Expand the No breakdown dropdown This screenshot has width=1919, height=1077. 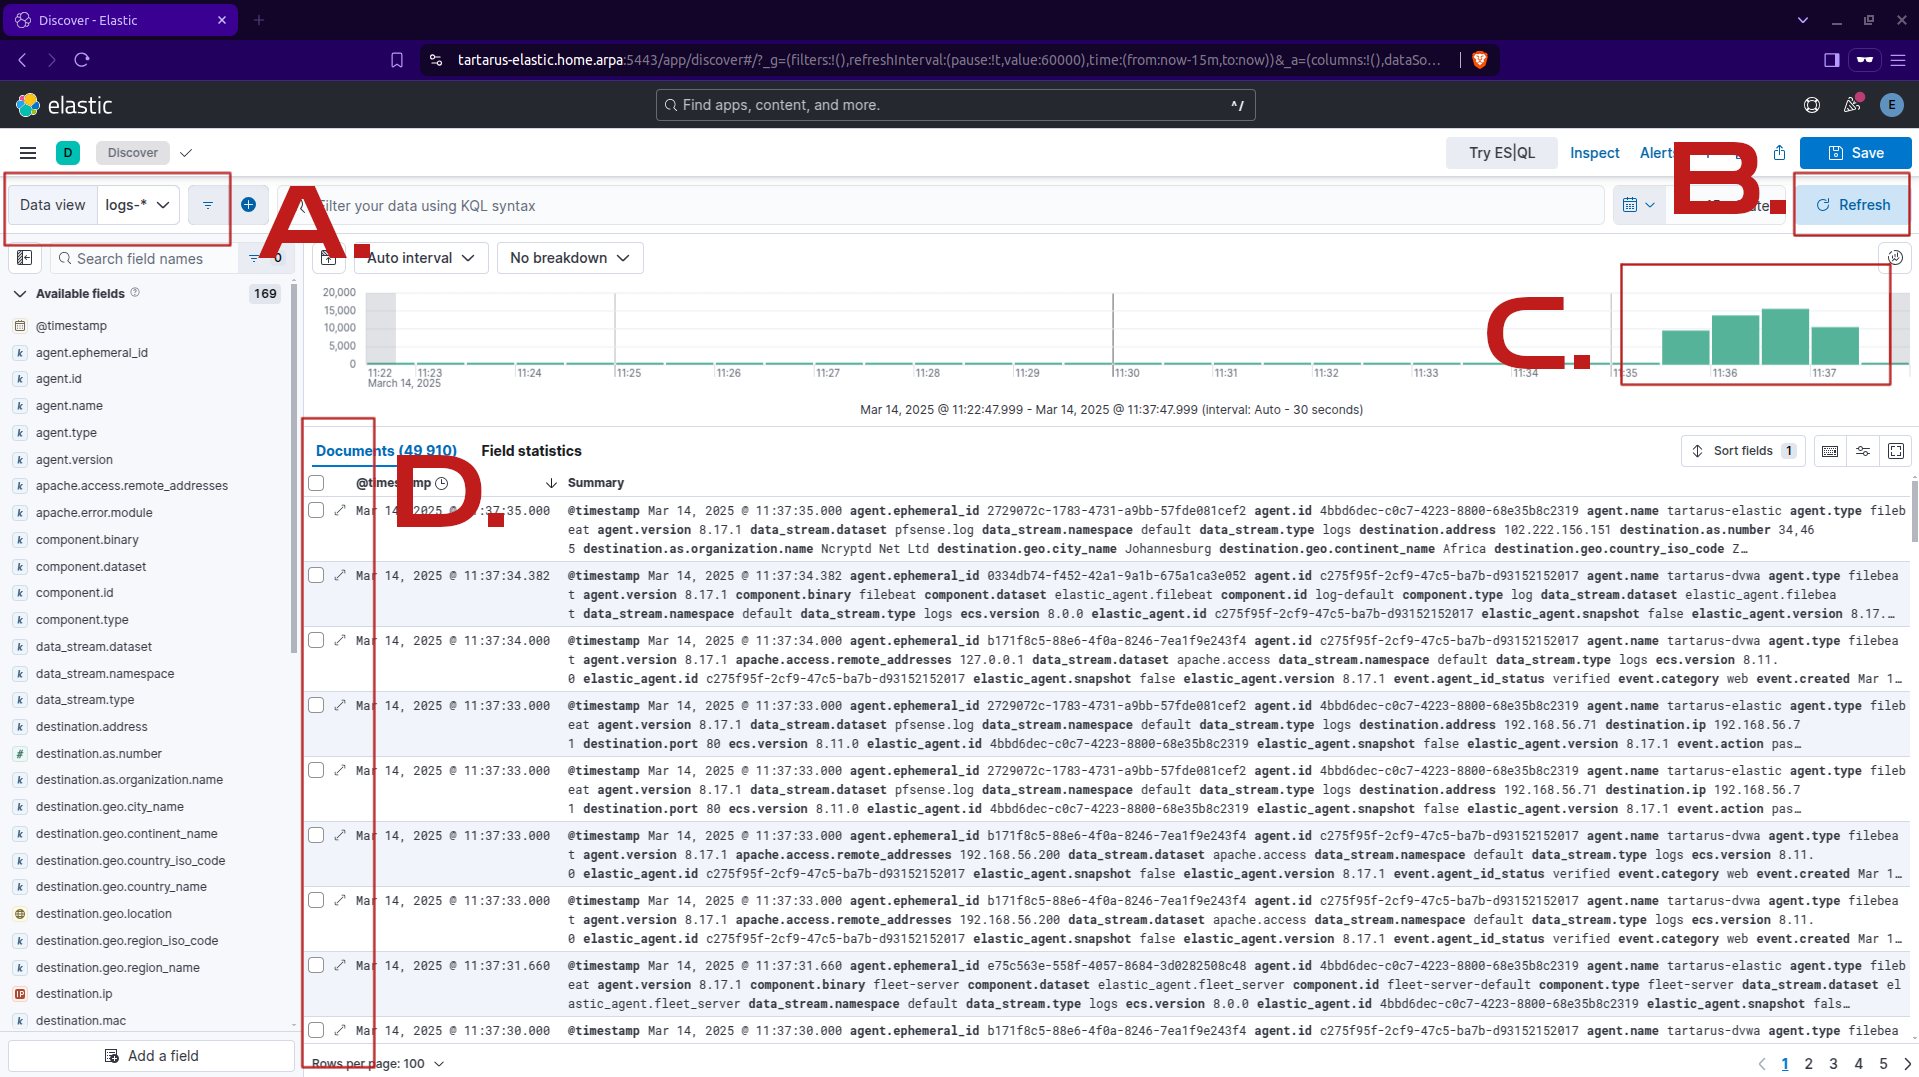pyautogui.click(x=569, y=258)
